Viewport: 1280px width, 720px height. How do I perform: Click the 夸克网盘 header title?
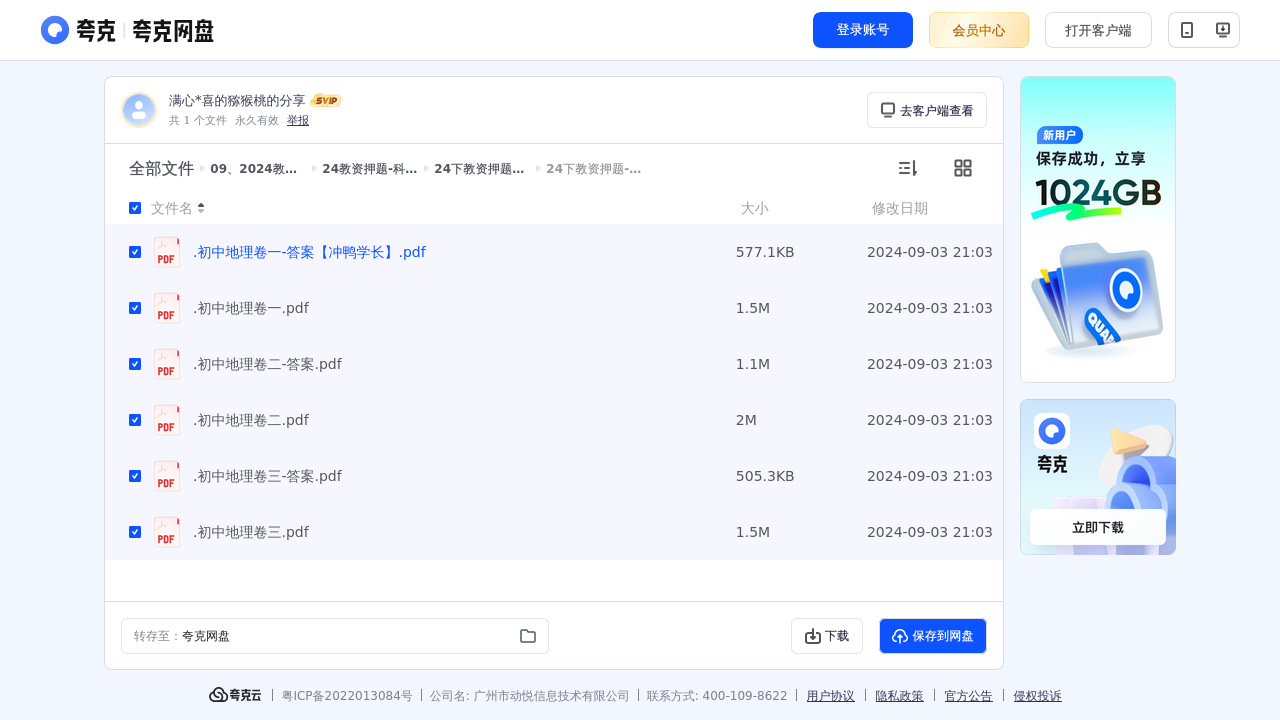173,30
